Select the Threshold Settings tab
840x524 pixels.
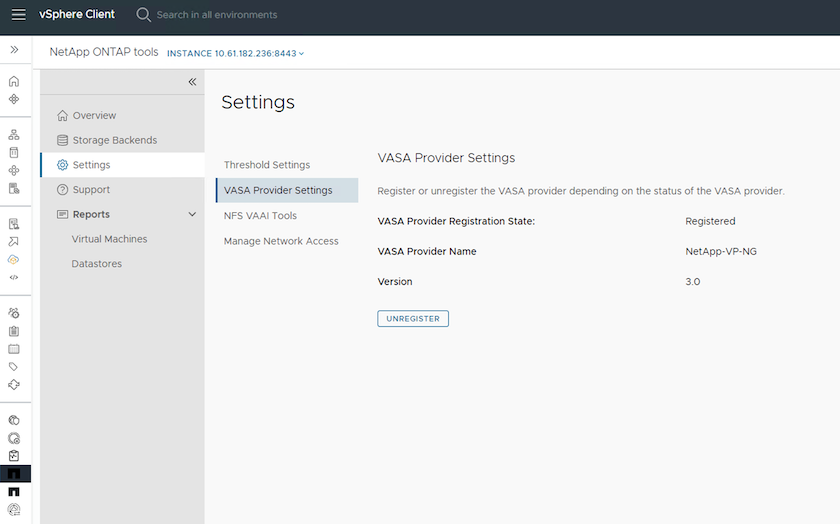(x=267, y=165)
